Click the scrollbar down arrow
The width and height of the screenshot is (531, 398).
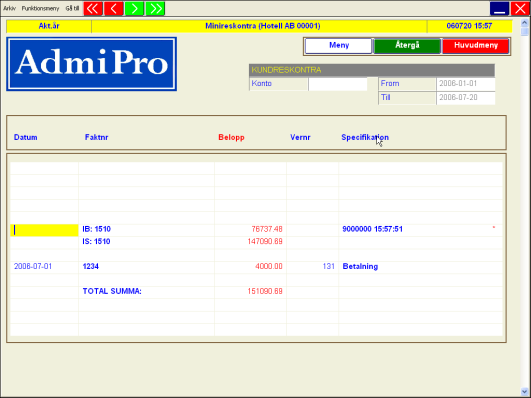(525, 392)
